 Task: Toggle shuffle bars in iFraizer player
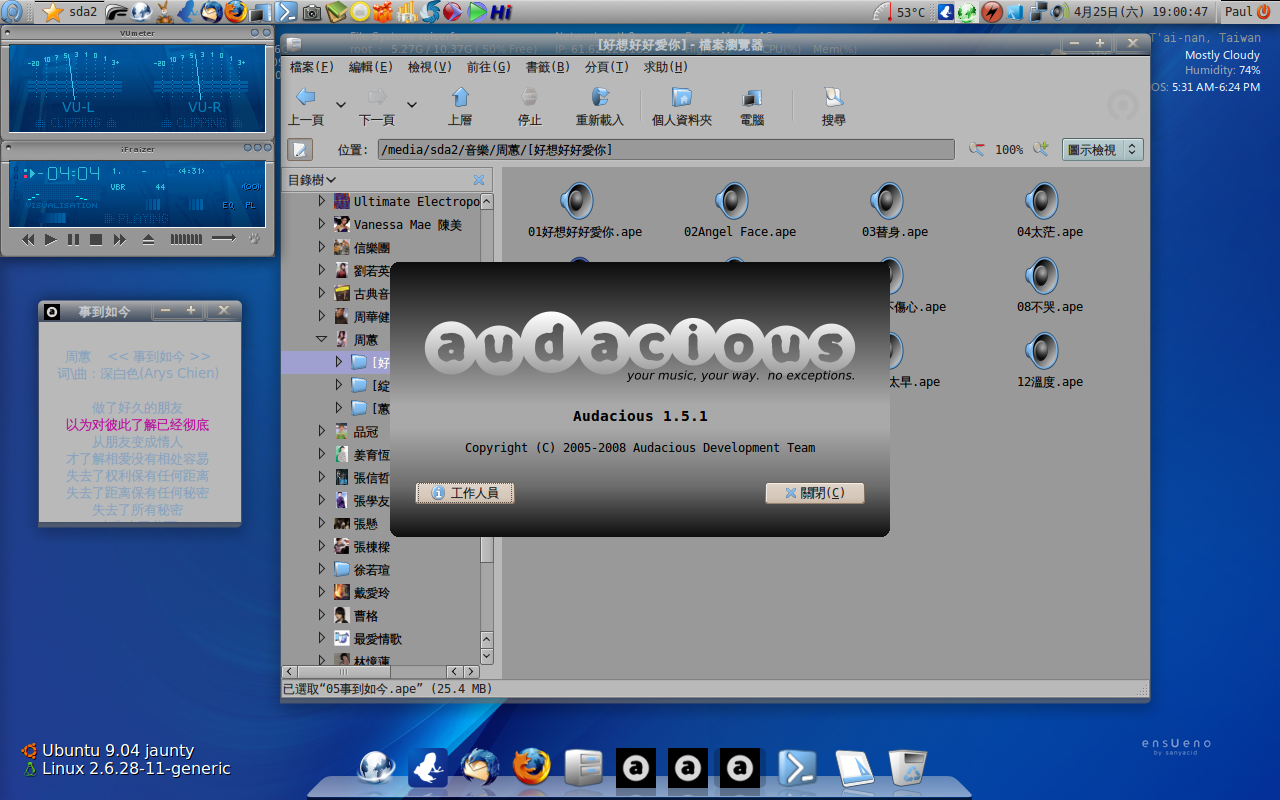(186, 240)
